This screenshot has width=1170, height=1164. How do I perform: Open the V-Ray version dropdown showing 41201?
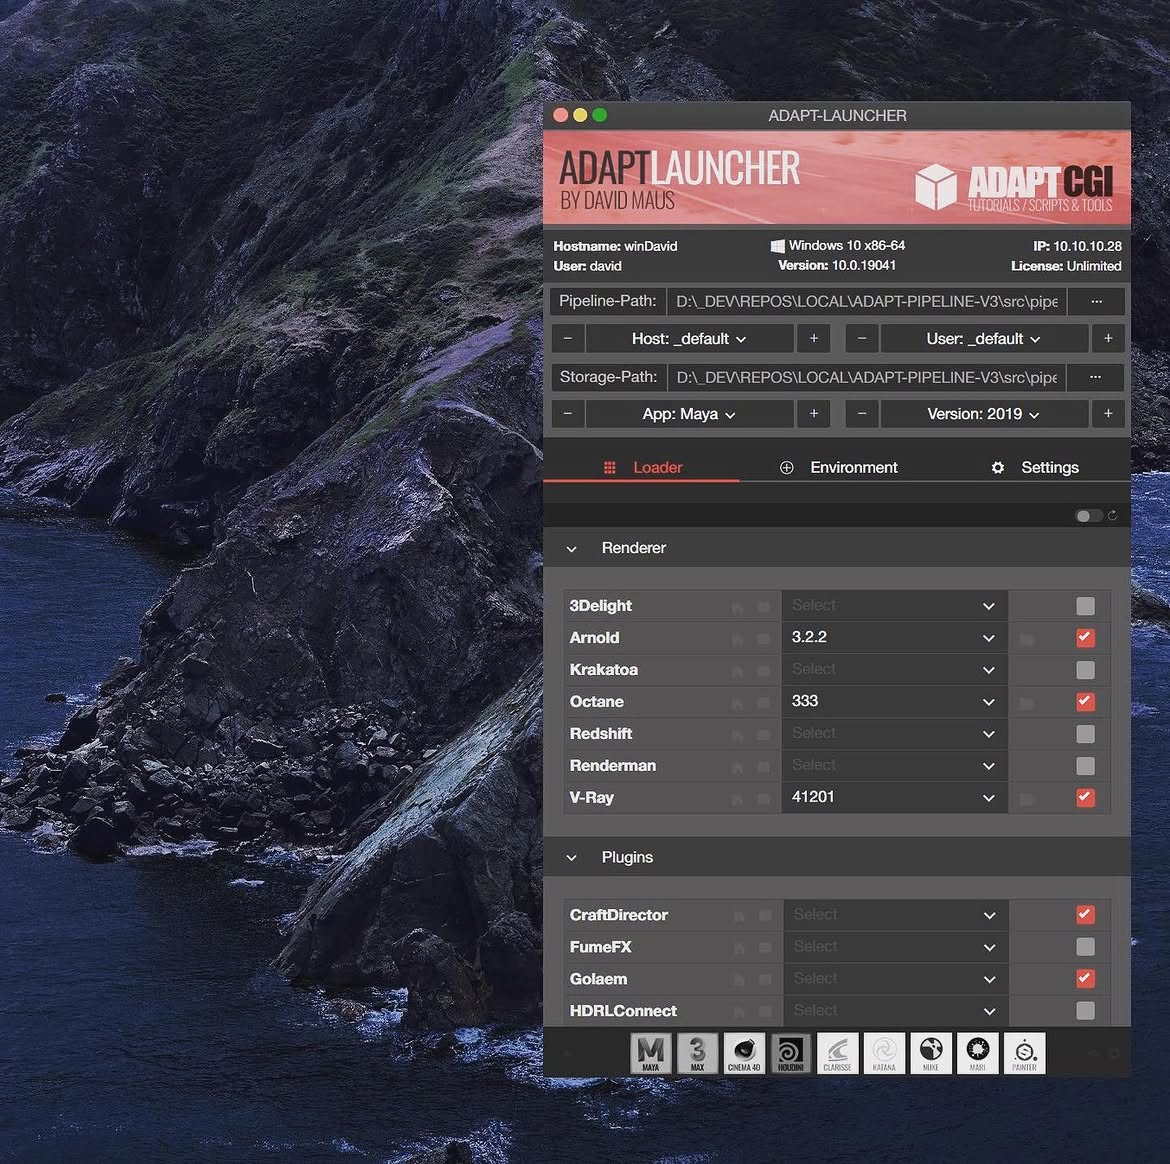(x=894, y=798)
